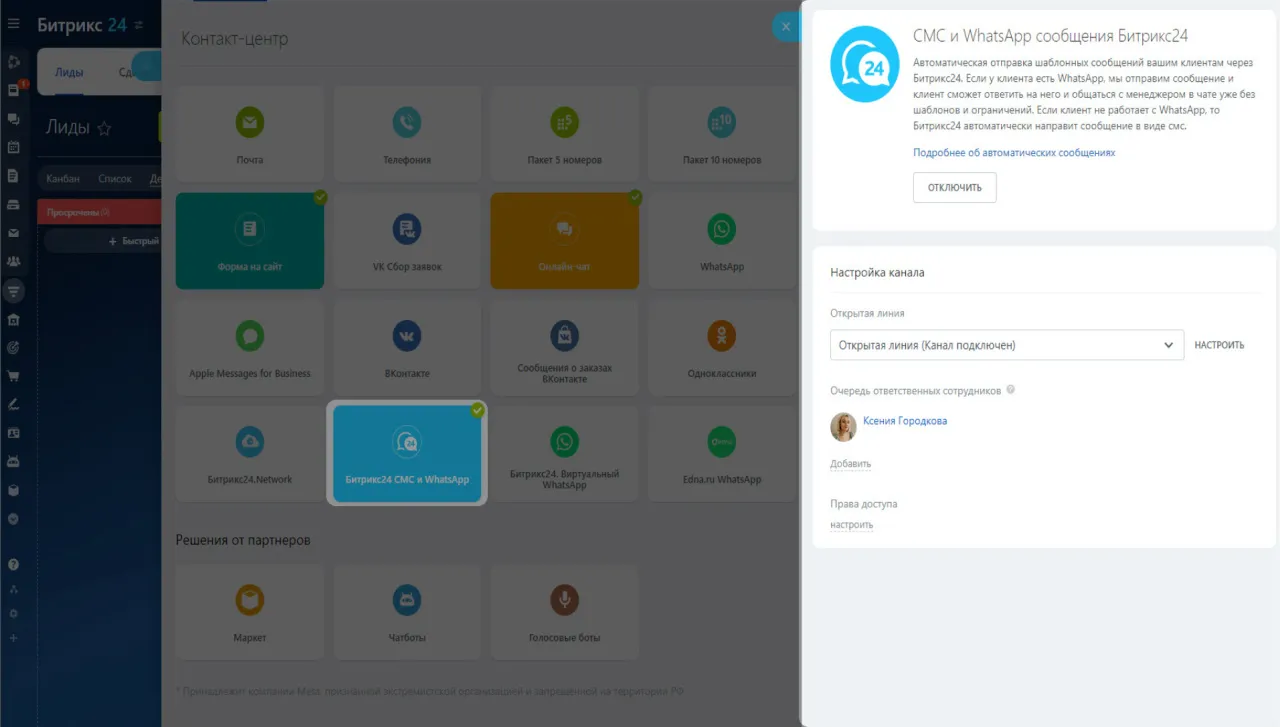Open the settings gear in left sidebar
This screenshot has height=727, width=1280.
click(13, 613)
